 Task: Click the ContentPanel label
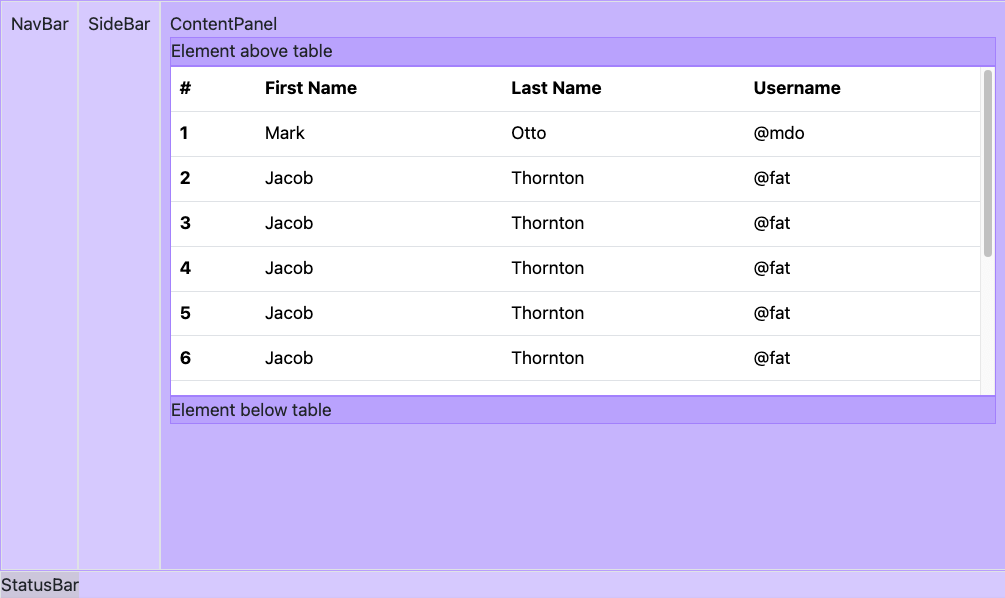tap(221, 24)
